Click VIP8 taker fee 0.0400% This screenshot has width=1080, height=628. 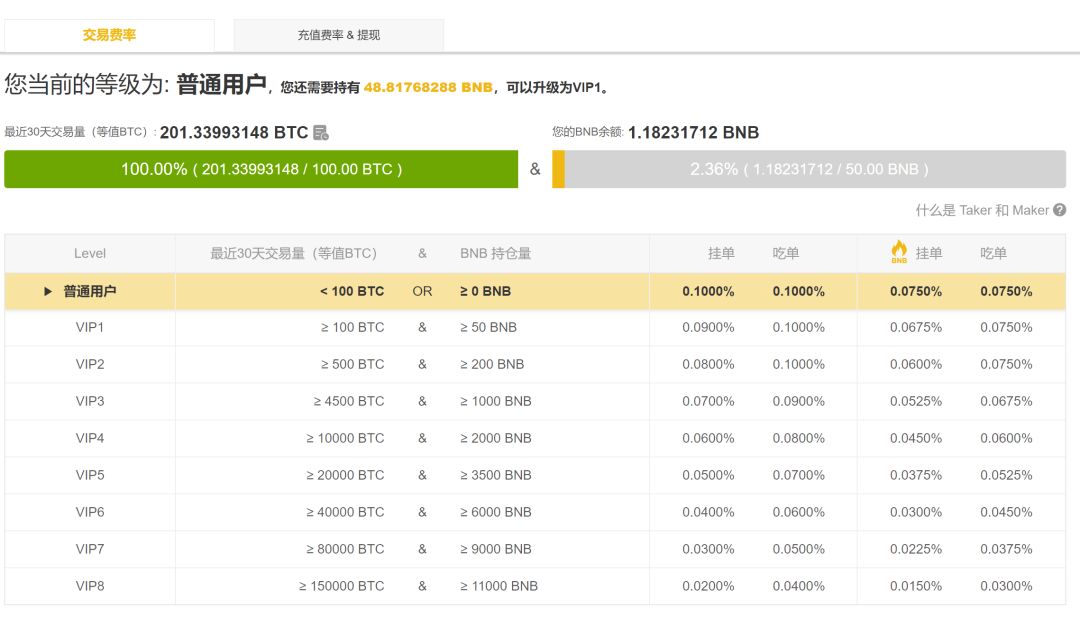tap(798, 586)
